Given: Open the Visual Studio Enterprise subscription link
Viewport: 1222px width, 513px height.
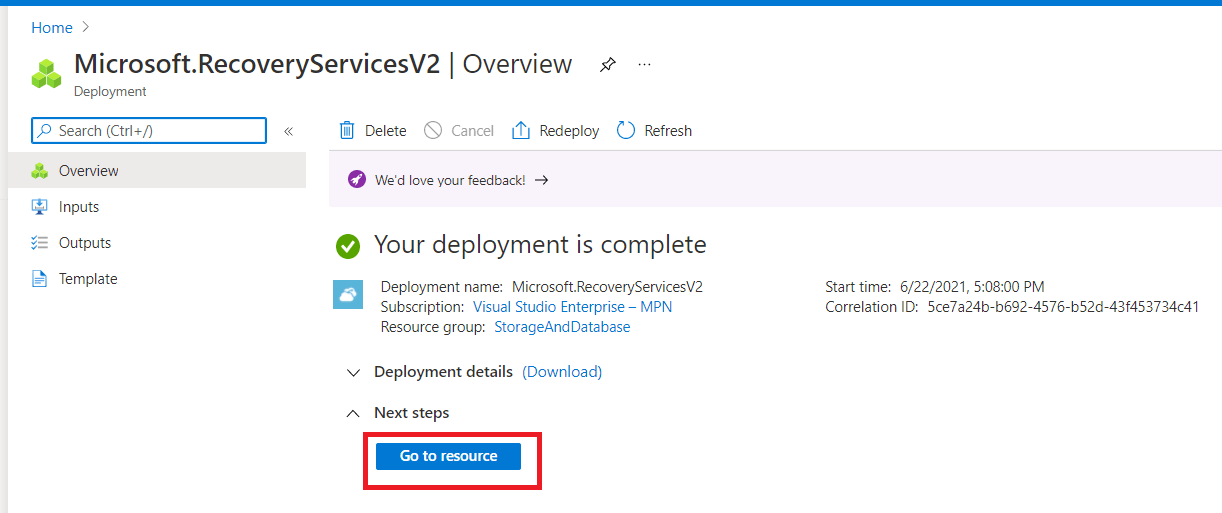Looking at the screenshot, I should pyautogui.click(x=572, y=307).
